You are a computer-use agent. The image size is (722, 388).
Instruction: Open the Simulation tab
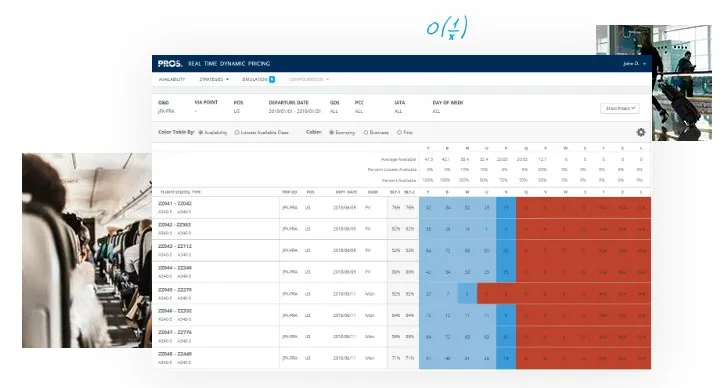[254, 79]
